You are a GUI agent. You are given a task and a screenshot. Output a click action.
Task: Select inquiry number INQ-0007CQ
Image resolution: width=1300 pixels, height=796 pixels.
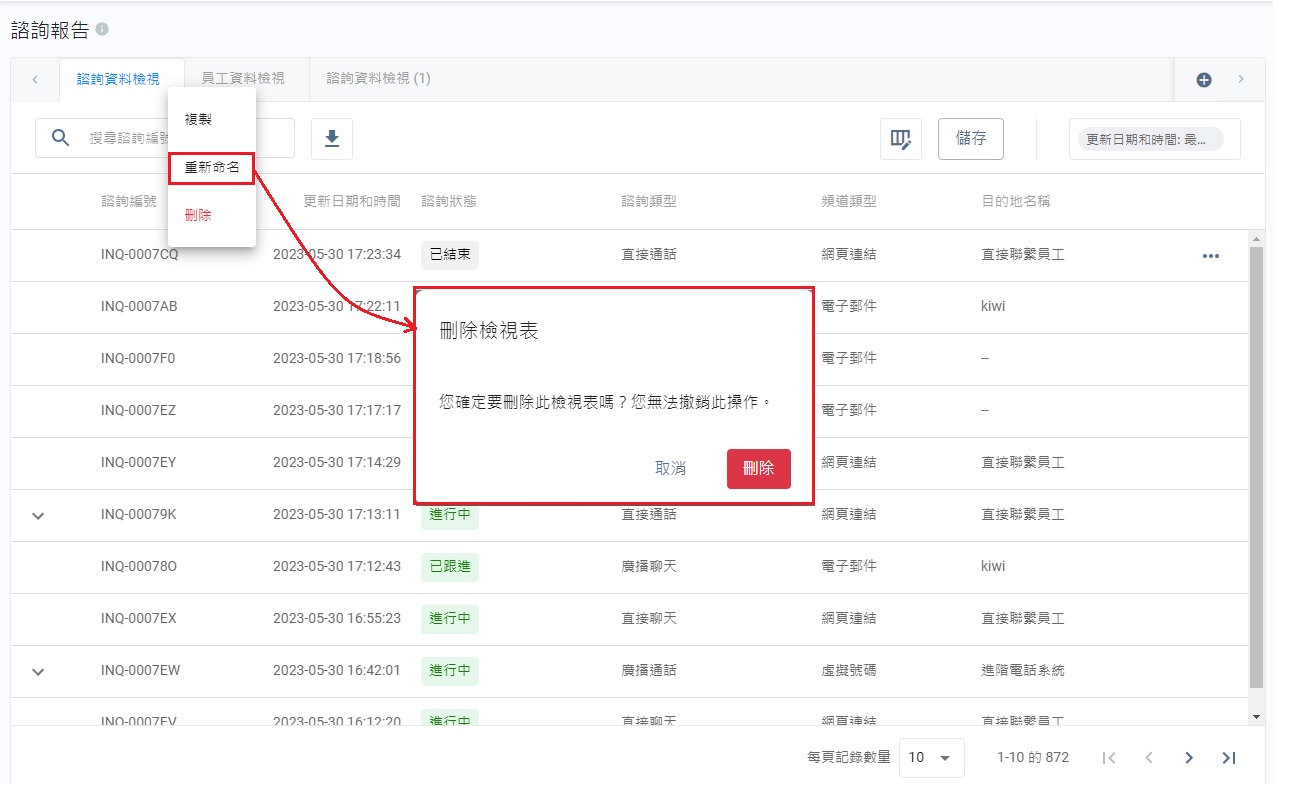tap(139, 254)
